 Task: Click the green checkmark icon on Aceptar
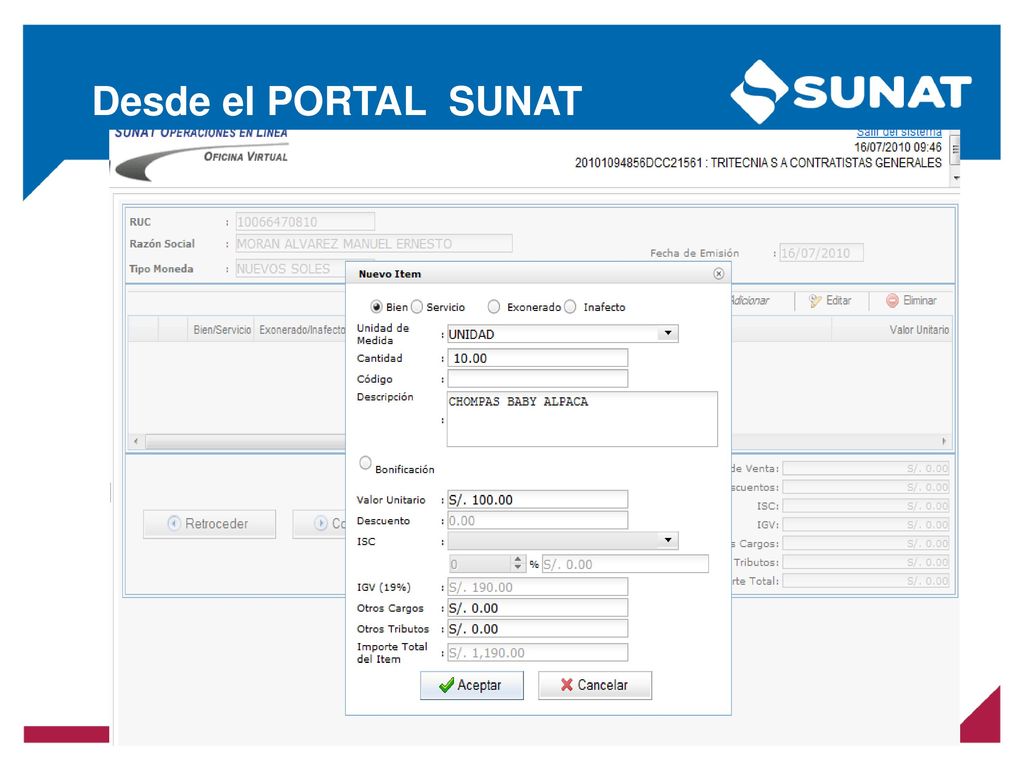tap(447, 685)
